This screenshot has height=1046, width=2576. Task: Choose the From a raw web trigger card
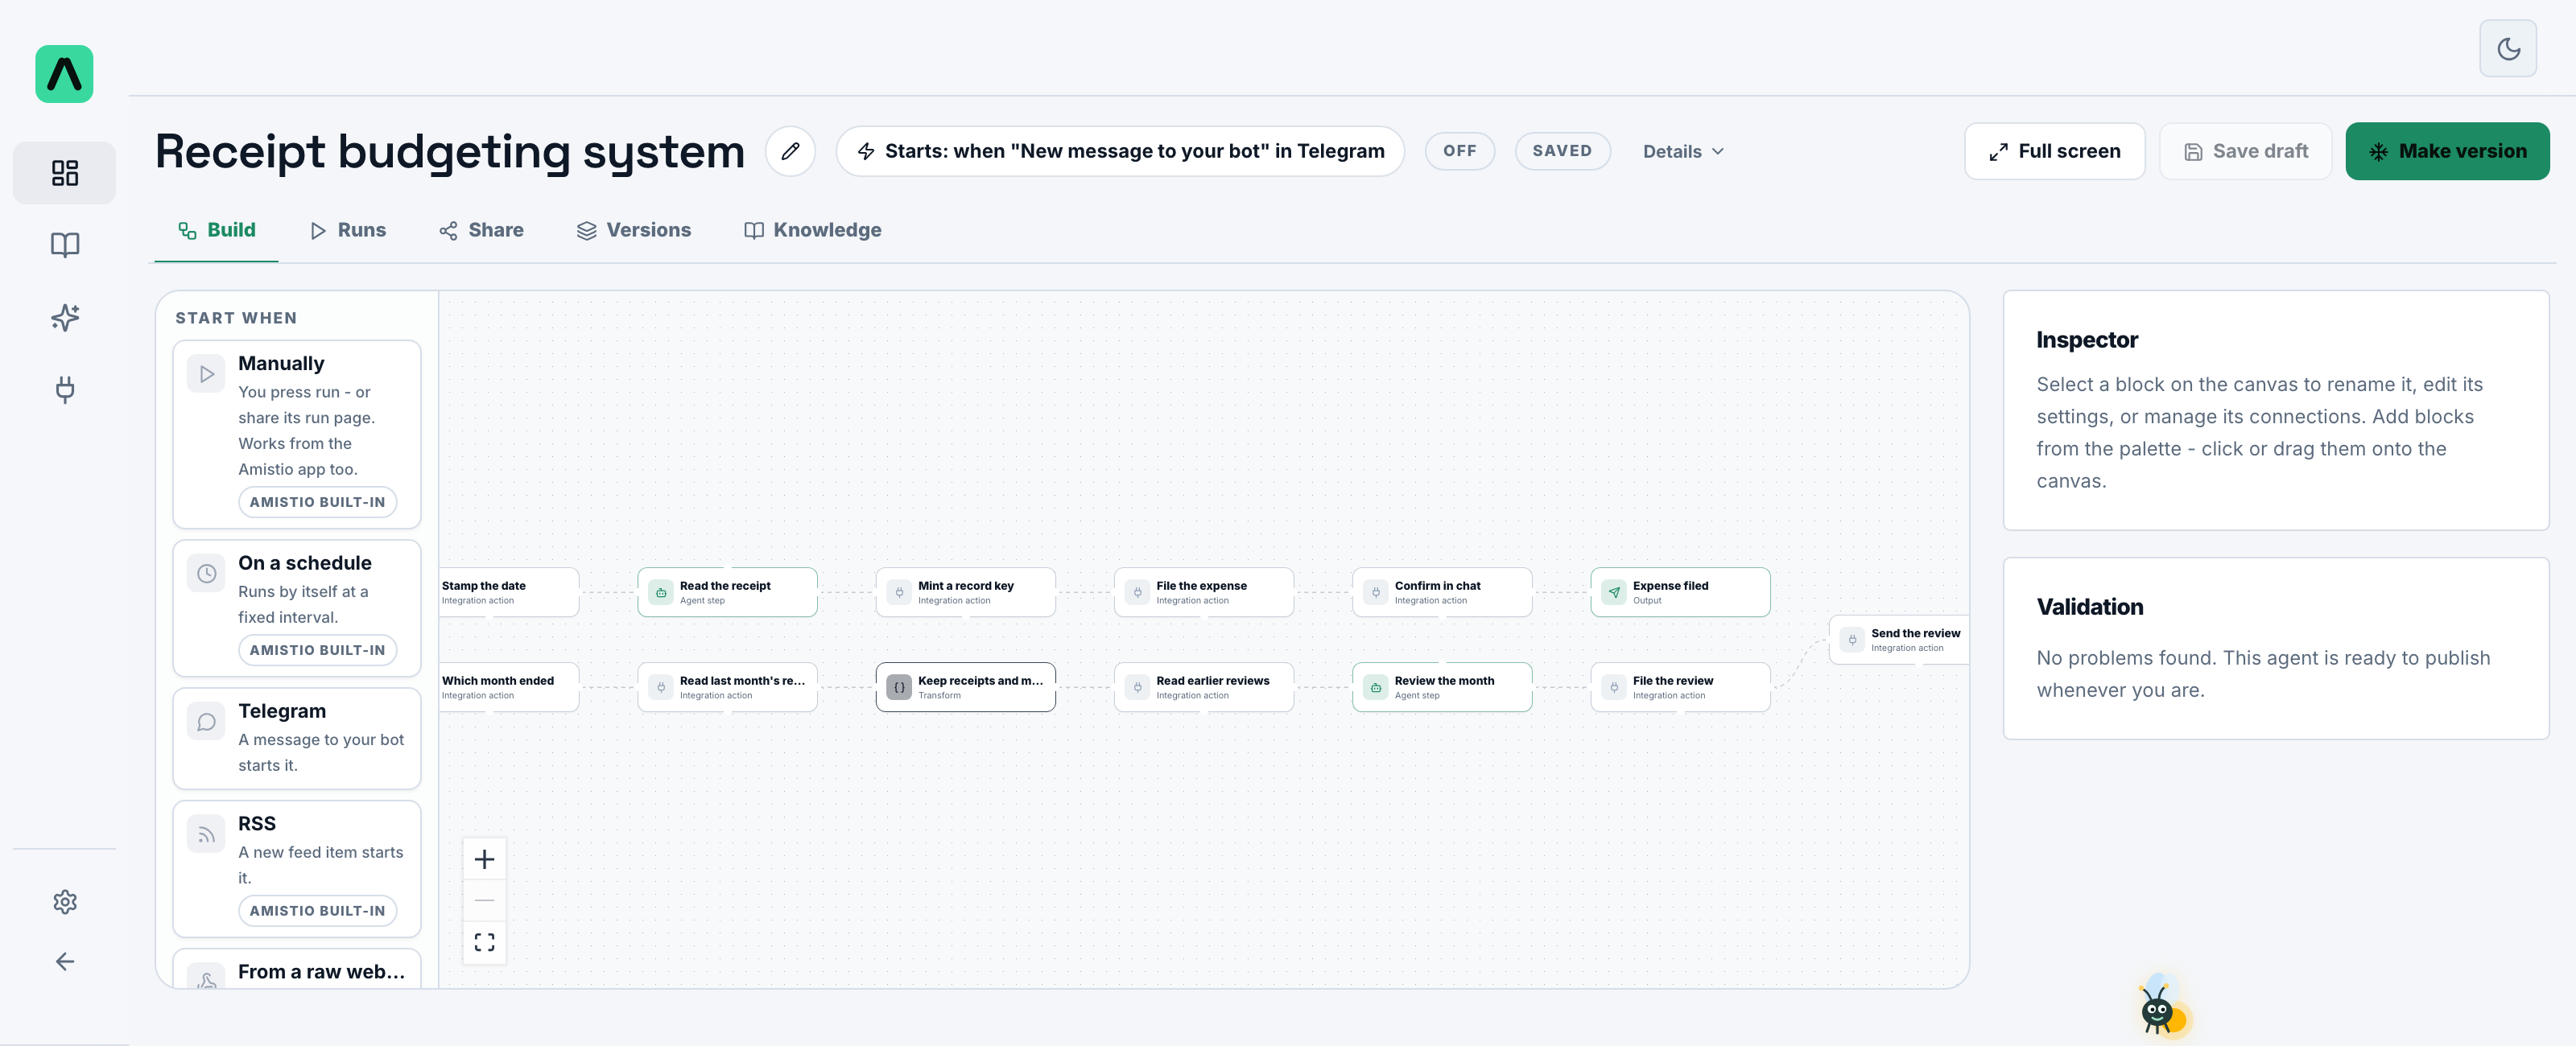297,969
